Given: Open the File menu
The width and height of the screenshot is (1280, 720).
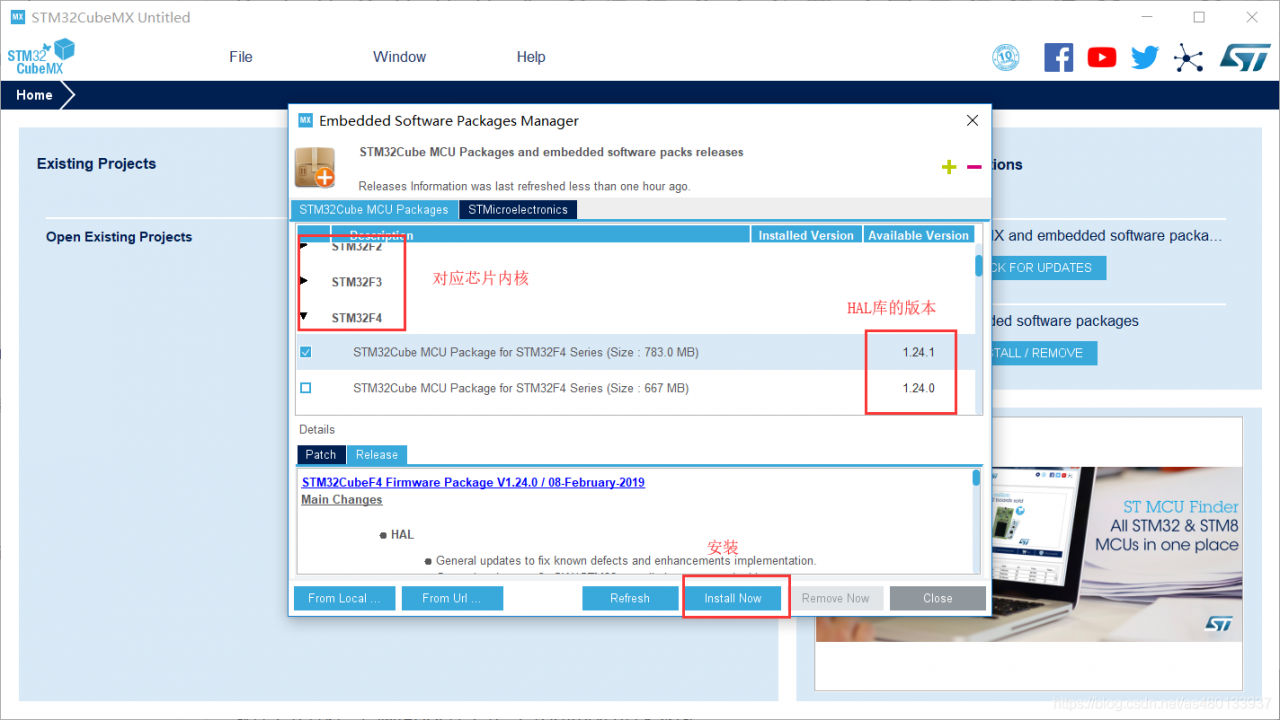Looking at the screenshot, I should tap(241, 57).
